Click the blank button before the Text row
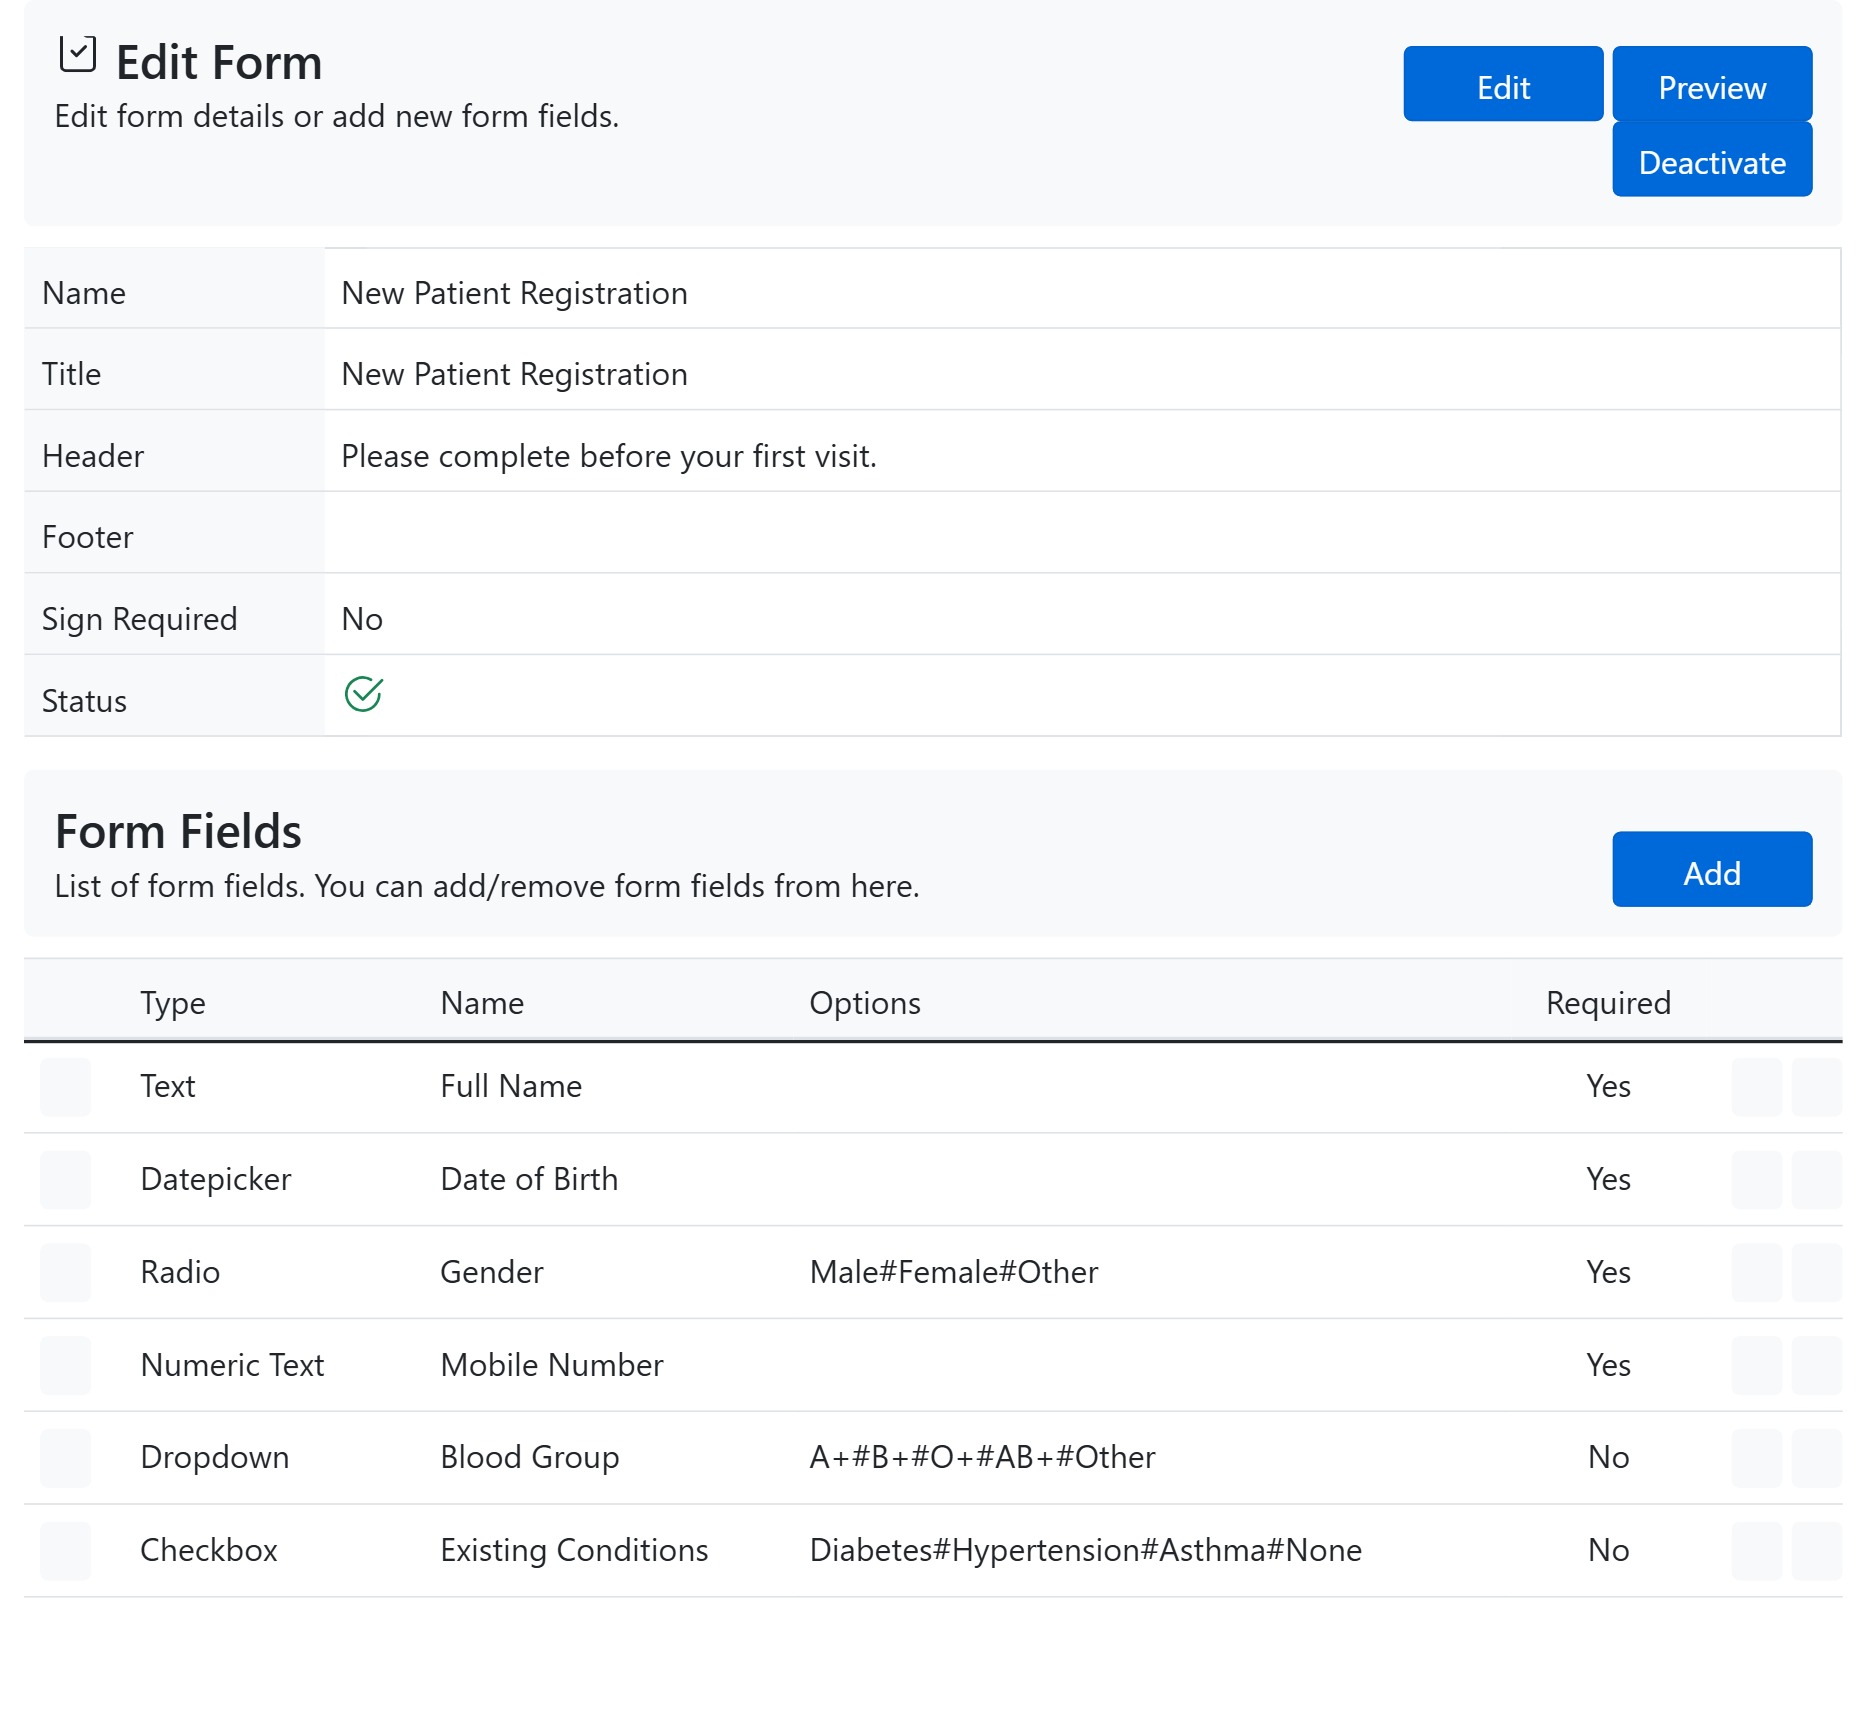 coord(65,1087)
